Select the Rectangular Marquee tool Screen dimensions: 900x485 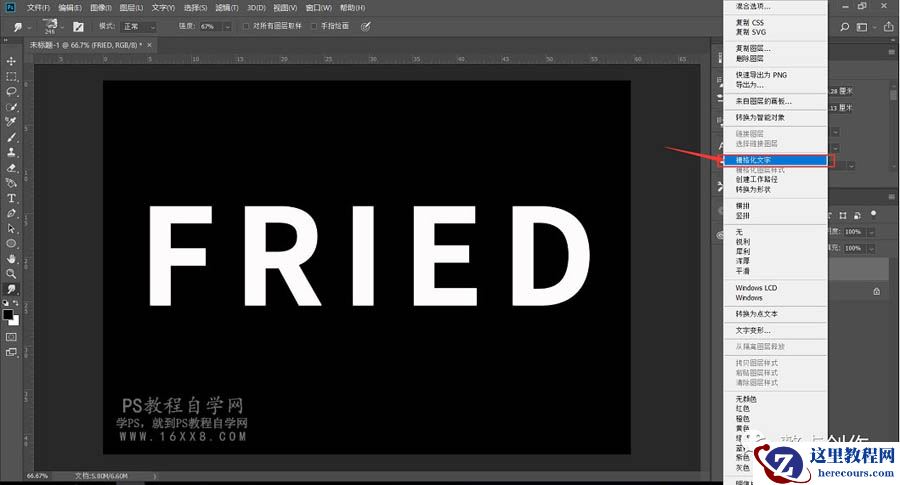point(12,77)
